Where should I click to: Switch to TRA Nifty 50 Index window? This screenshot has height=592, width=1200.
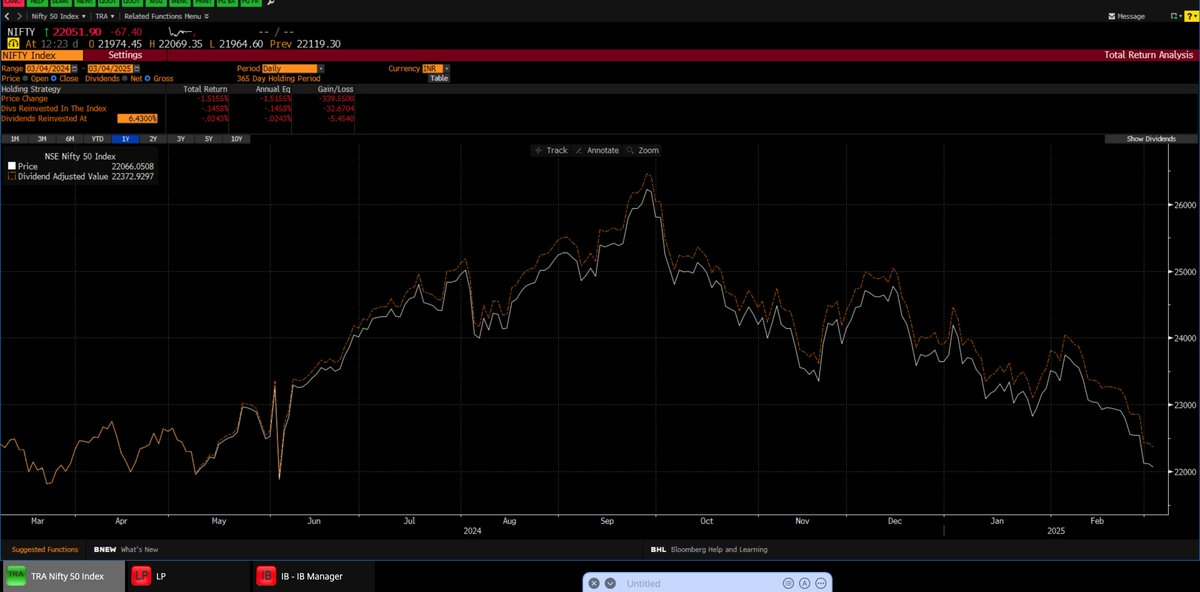coord(63,576)
